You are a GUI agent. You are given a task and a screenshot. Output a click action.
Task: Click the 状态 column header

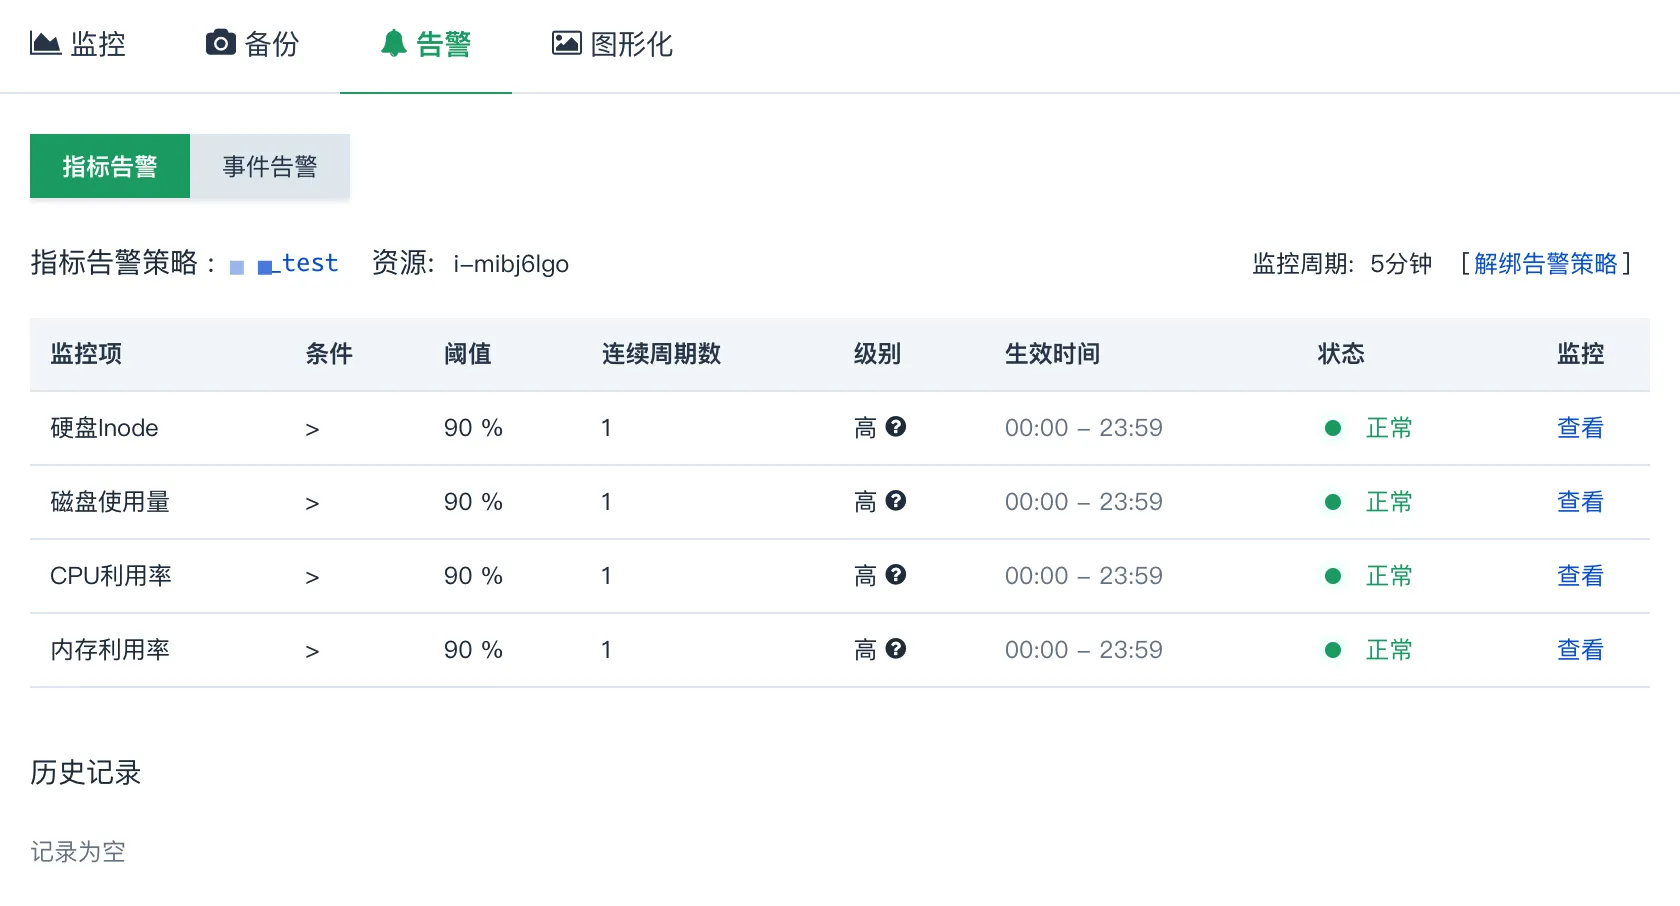click(1341, 354)
